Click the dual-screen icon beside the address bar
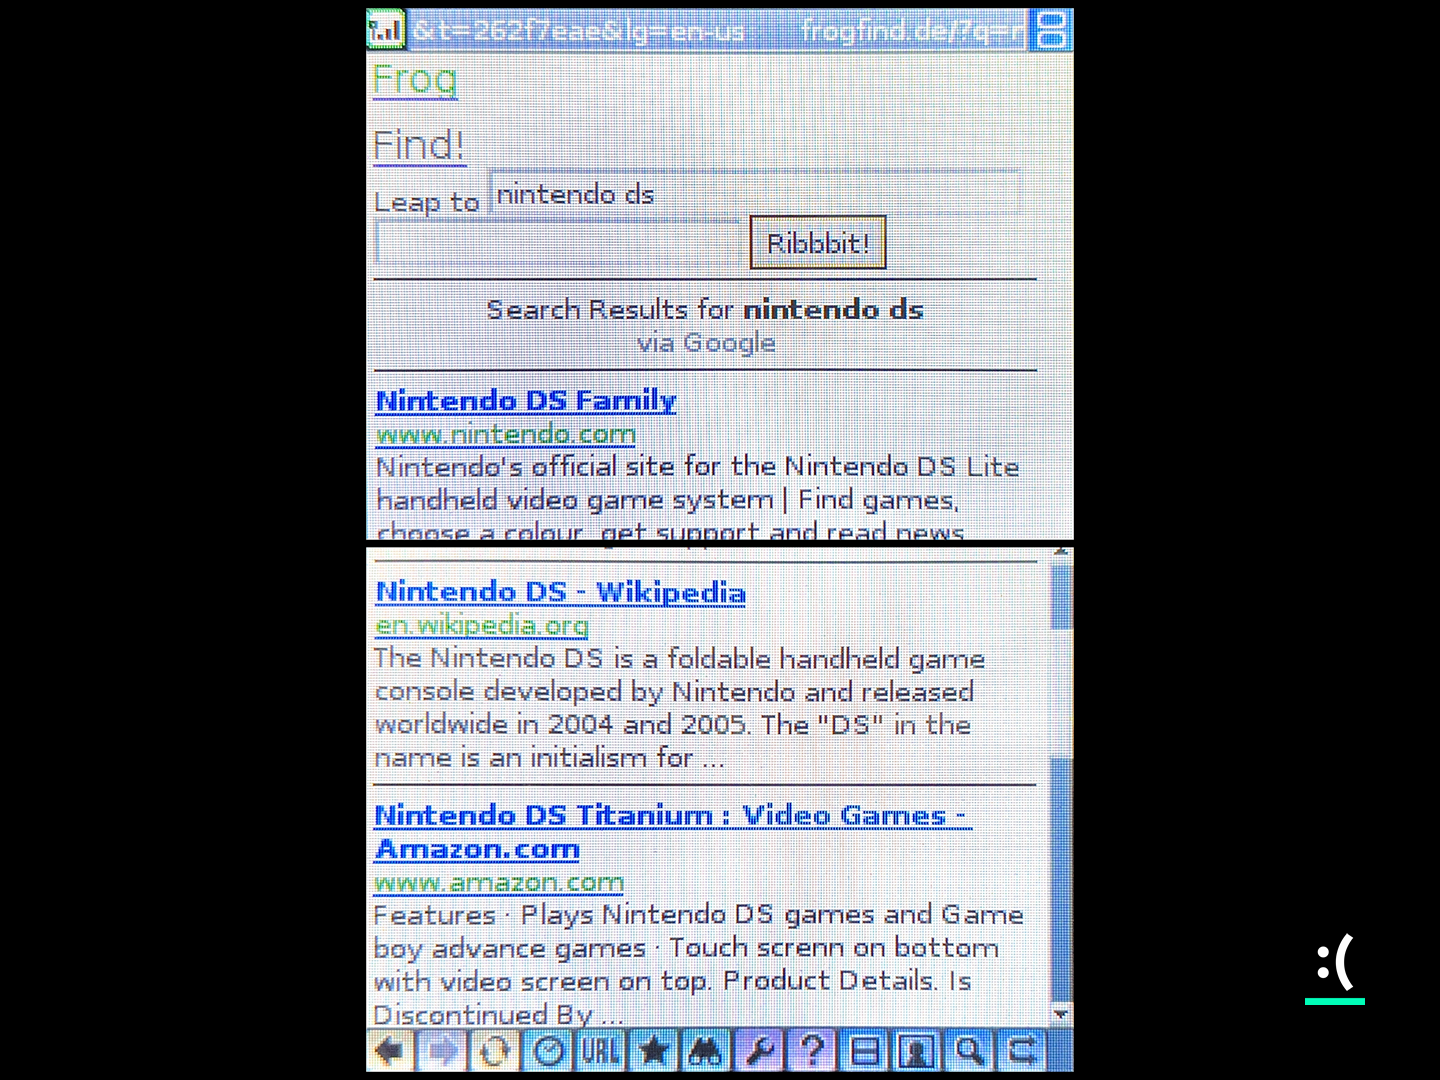 (x=1052, y=30)
